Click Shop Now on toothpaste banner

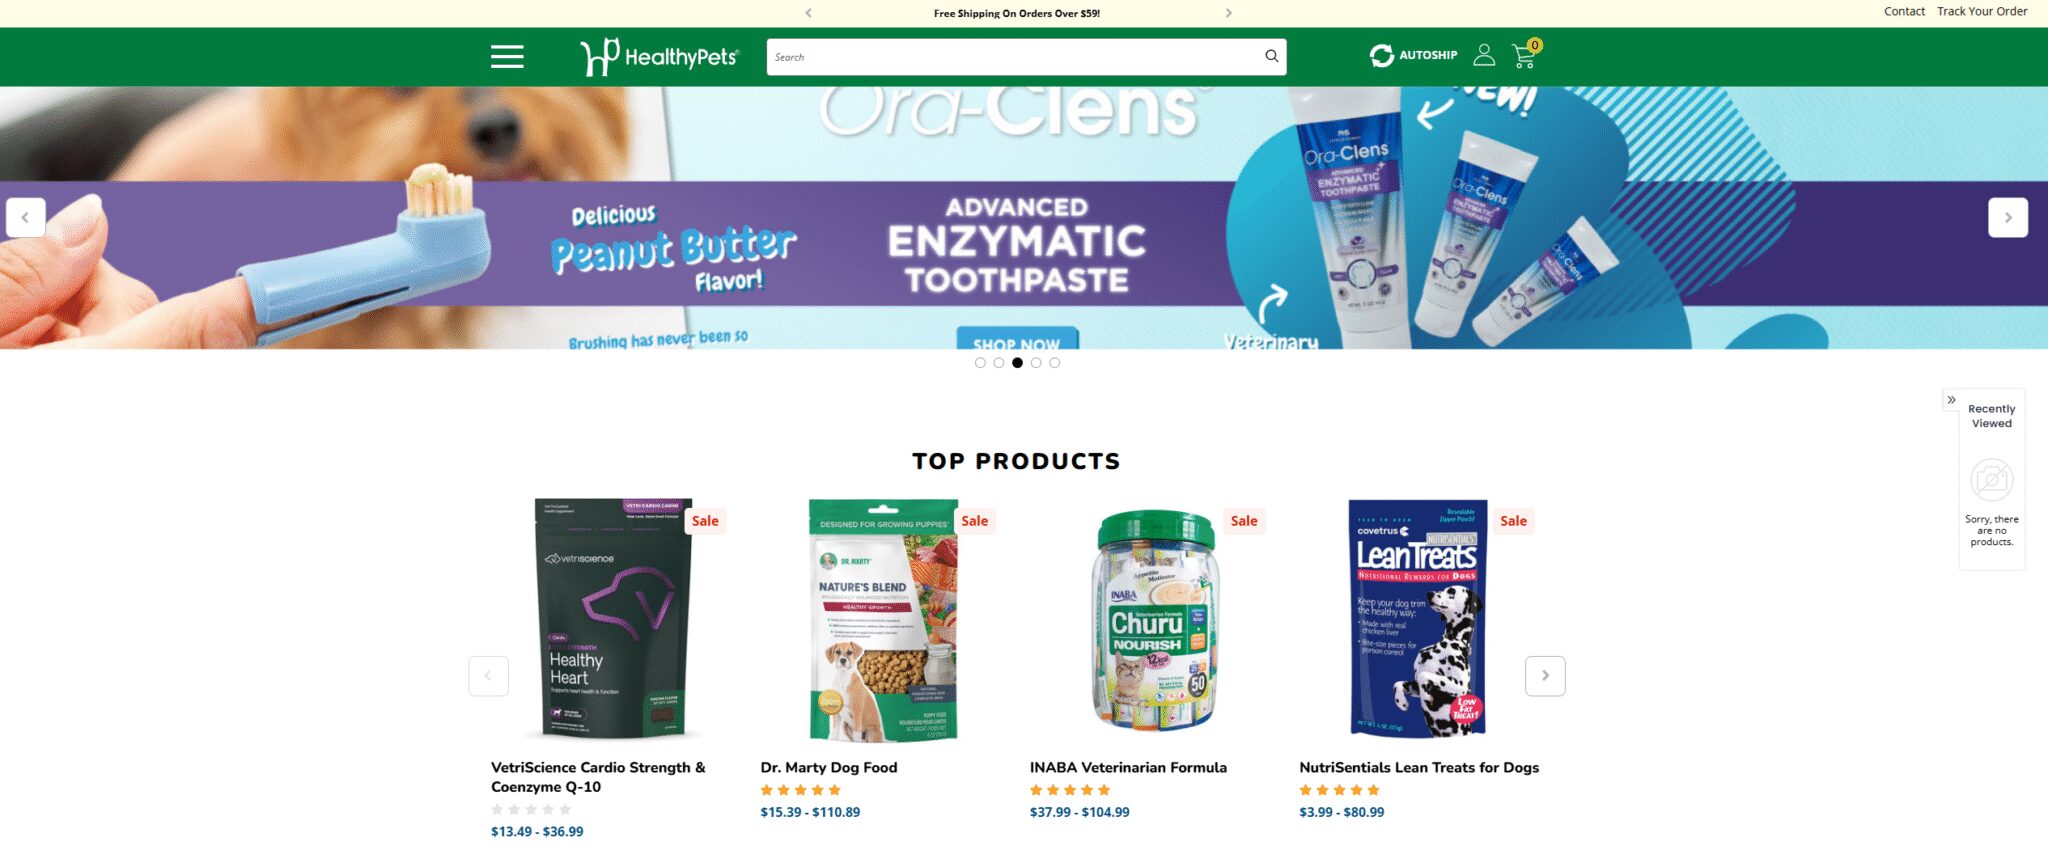pyautogui.click(x=1017, y=338)
